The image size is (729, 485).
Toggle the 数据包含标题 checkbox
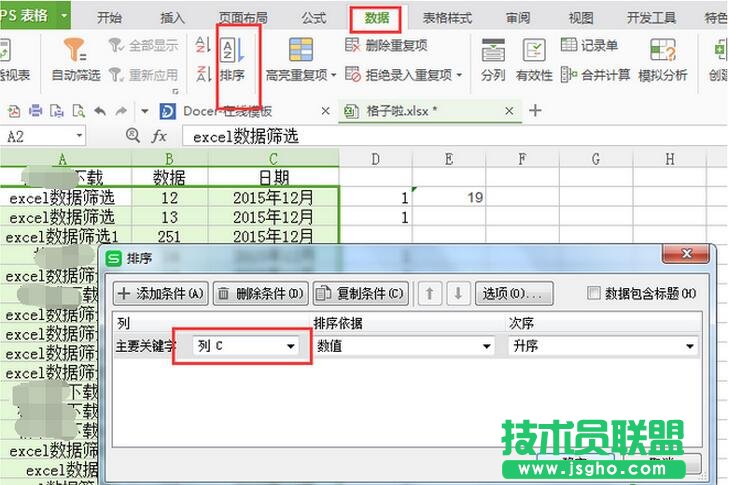595,293
